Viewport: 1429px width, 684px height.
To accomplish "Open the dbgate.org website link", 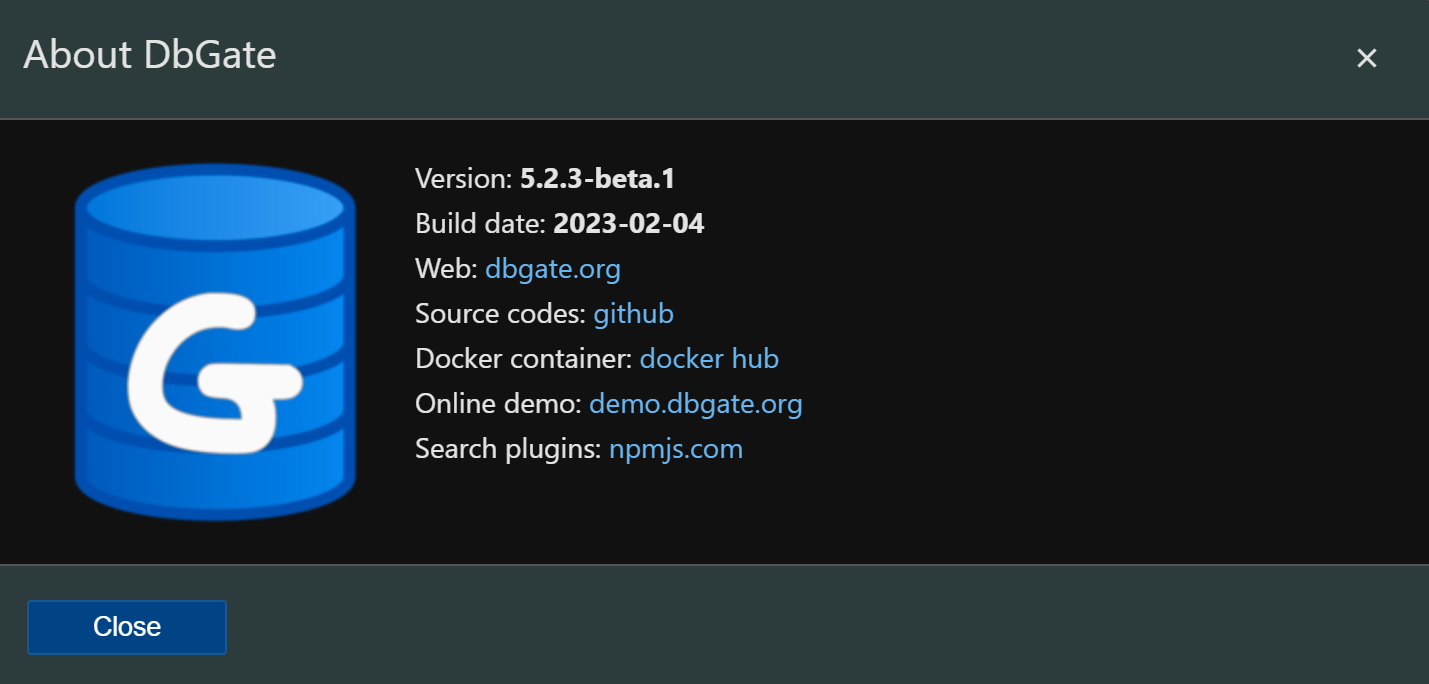I will coord(552,268).
